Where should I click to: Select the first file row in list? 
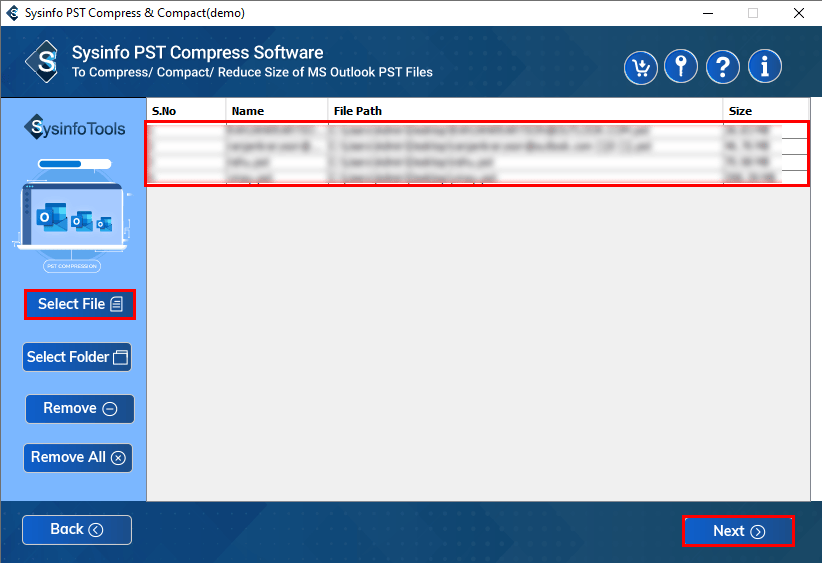point(477,131)
